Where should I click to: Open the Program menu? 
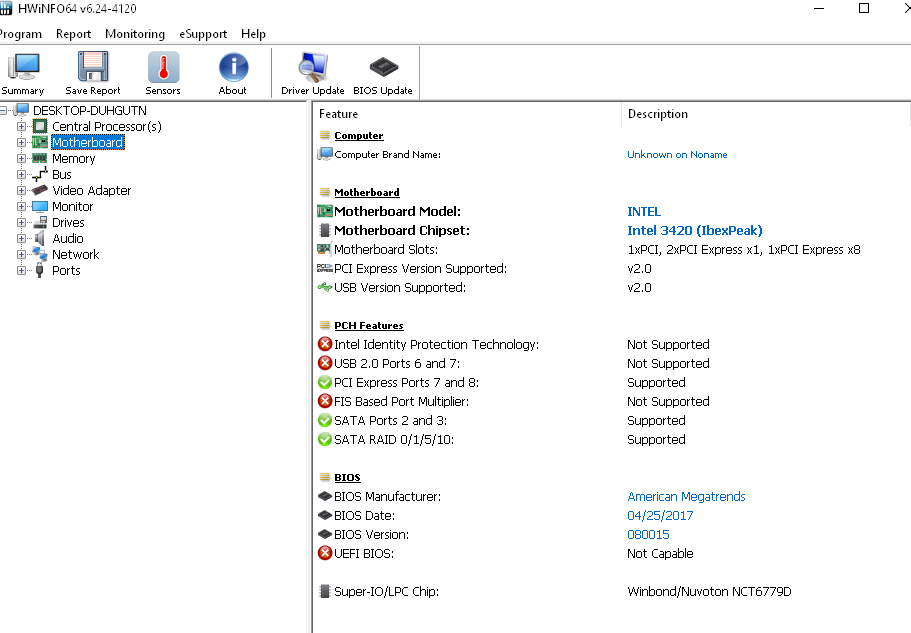coord(20,34)
